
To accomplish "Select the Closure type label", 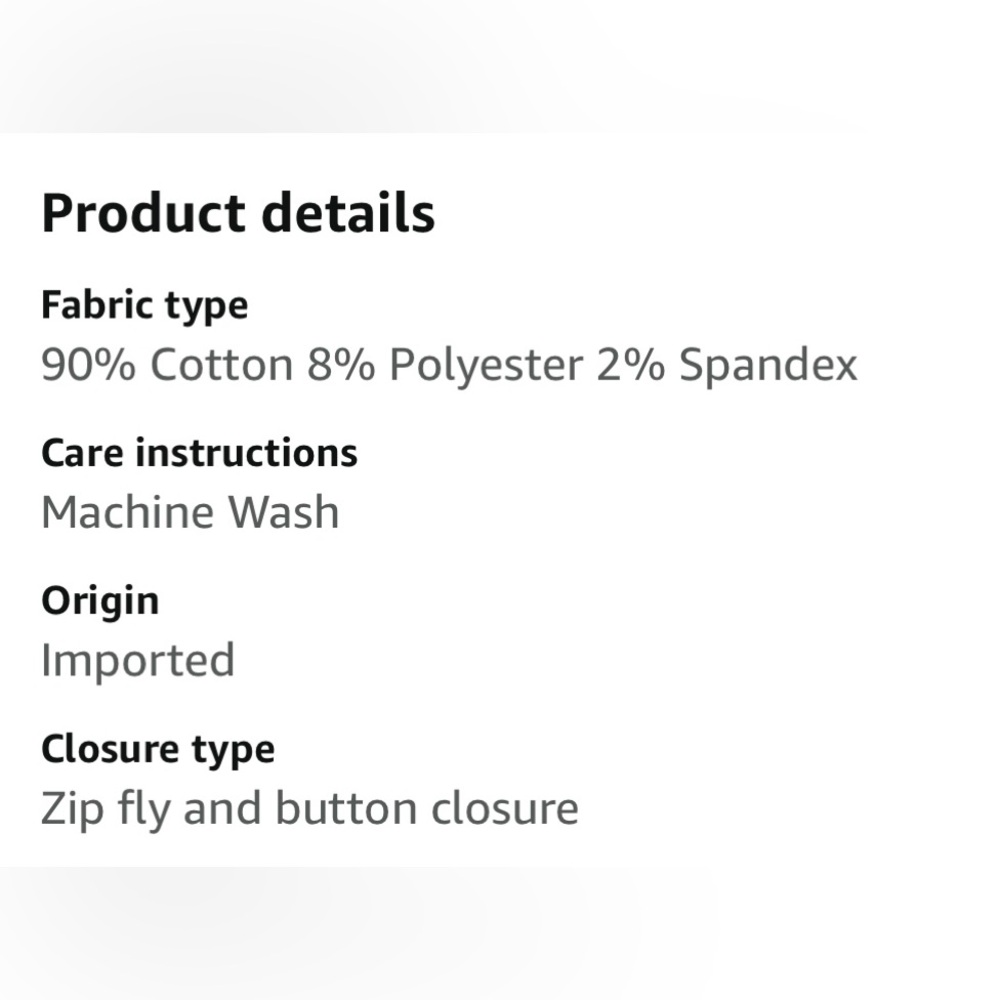I will (x=157, y=749).
